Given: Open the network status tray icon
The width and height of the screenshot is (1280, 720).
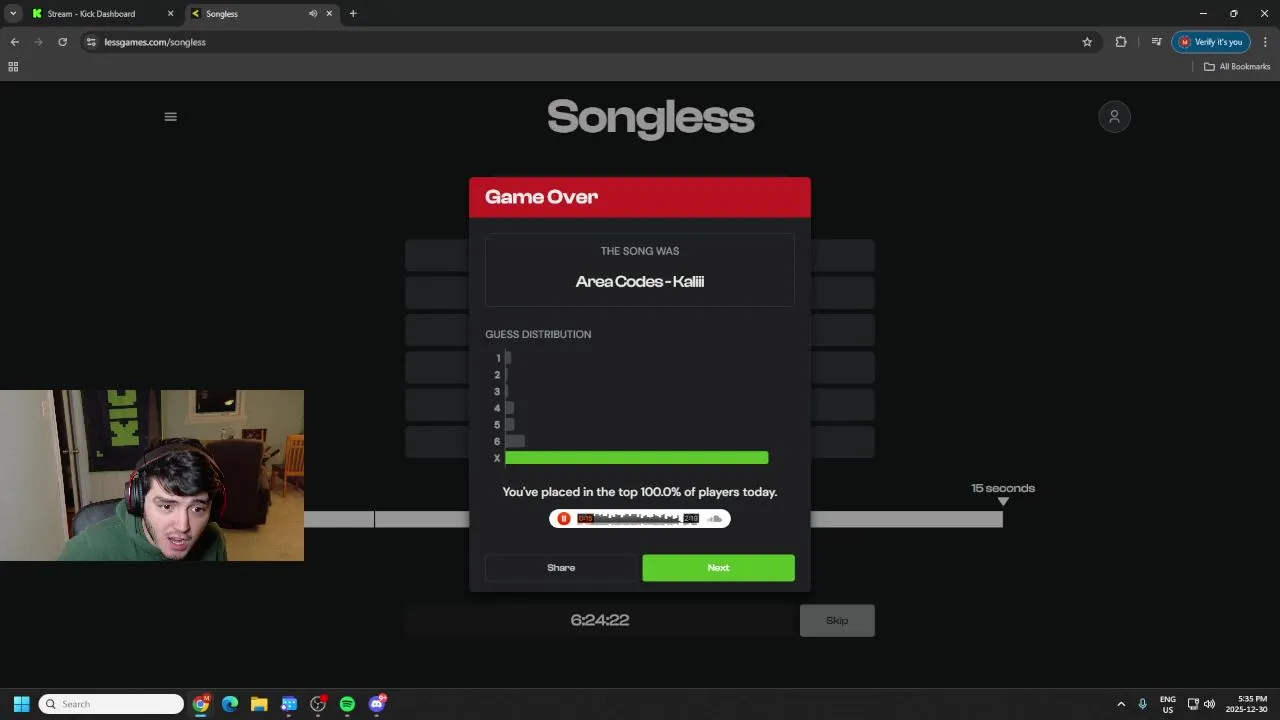Looking at the screenshot, I should 1193,704.
